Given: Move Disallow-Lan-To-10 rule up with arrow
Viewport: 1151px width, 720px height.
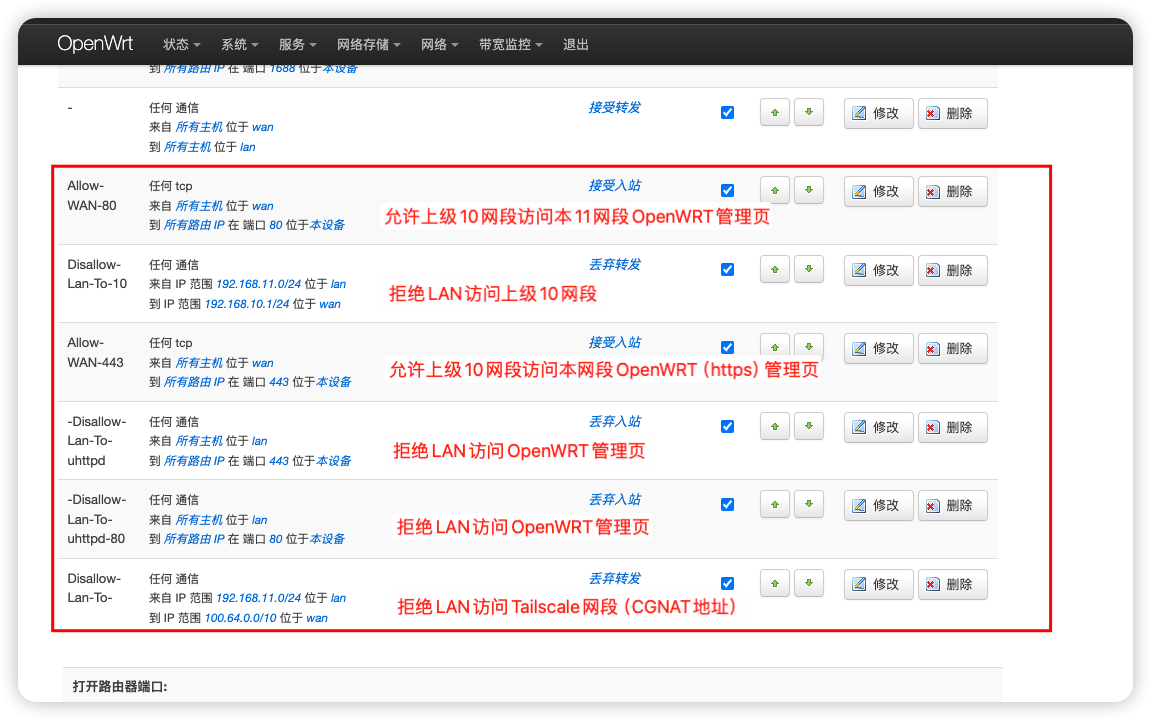Looking at the screenshot, I should click(775, 270).
